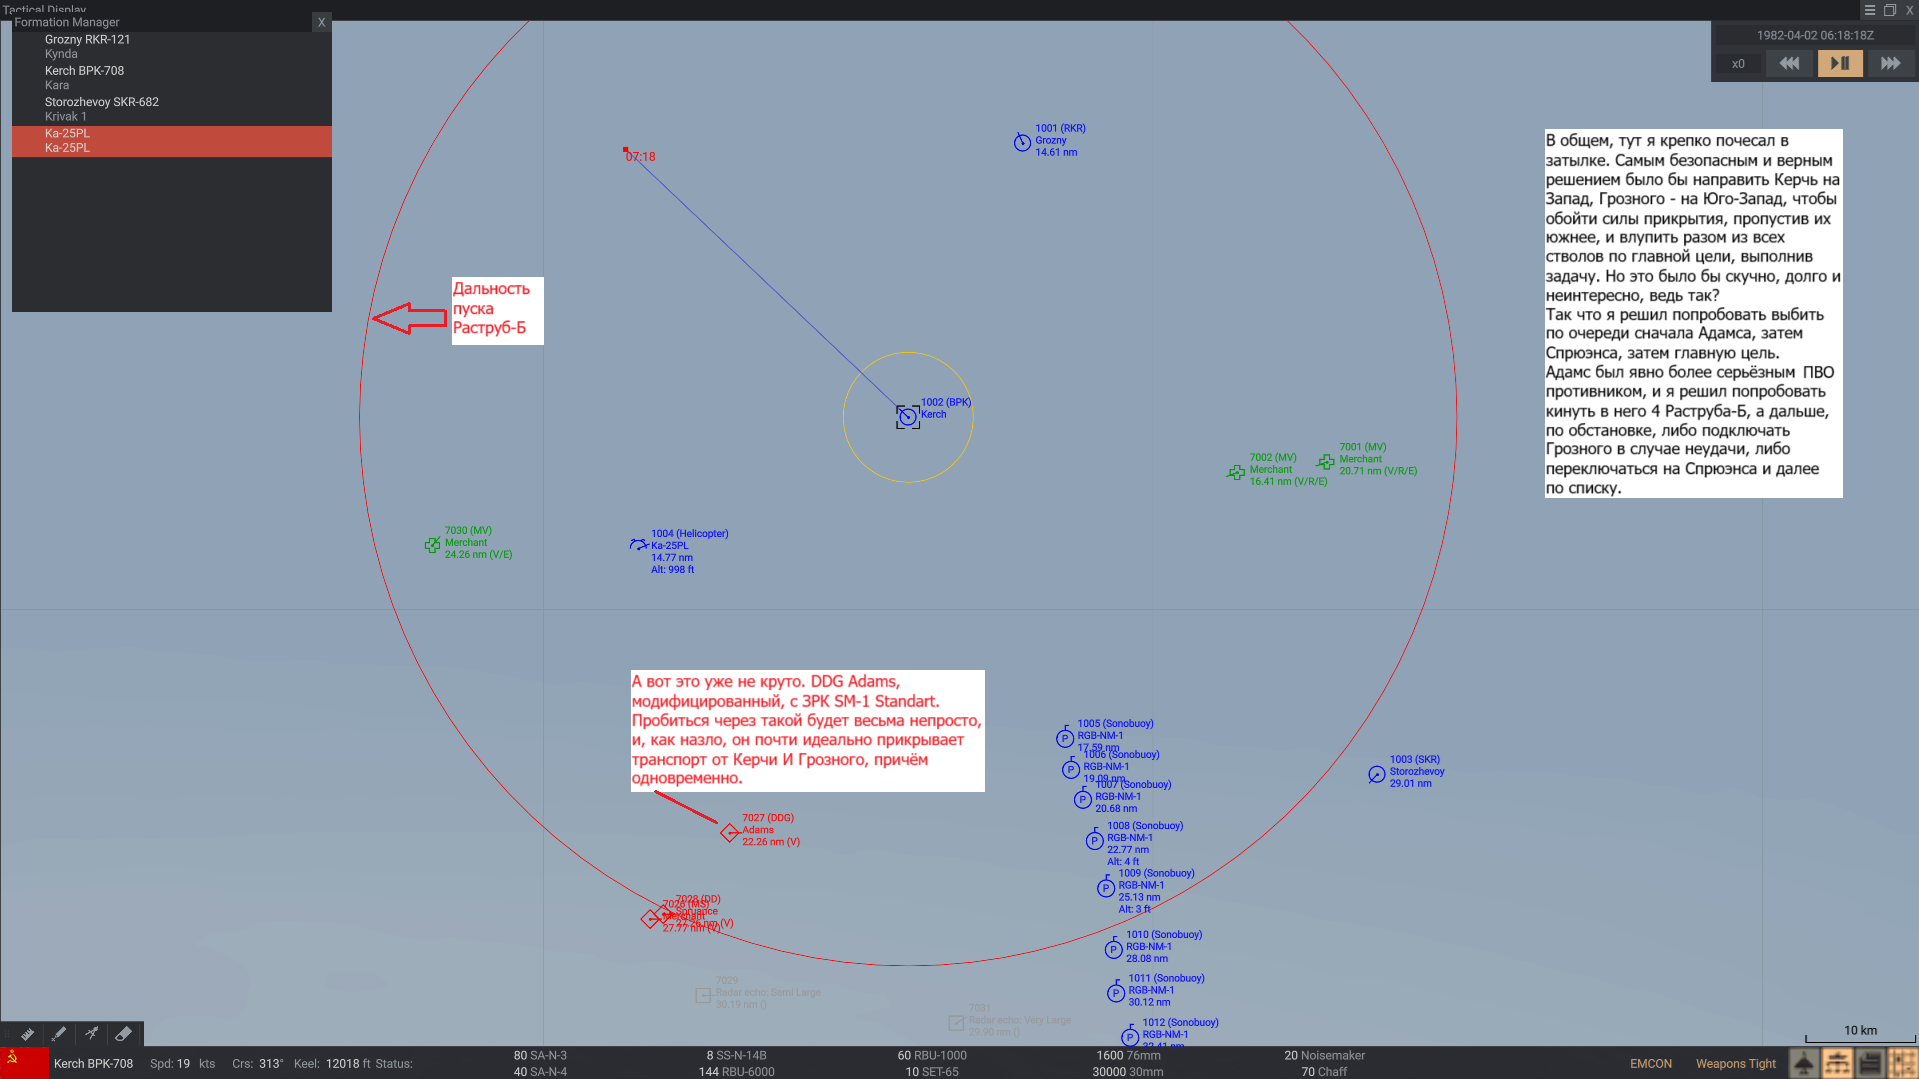This screenshot has width=1919, height=1079.
Task: Click the 07:18 waypoint marker
Action: (626, 150)
